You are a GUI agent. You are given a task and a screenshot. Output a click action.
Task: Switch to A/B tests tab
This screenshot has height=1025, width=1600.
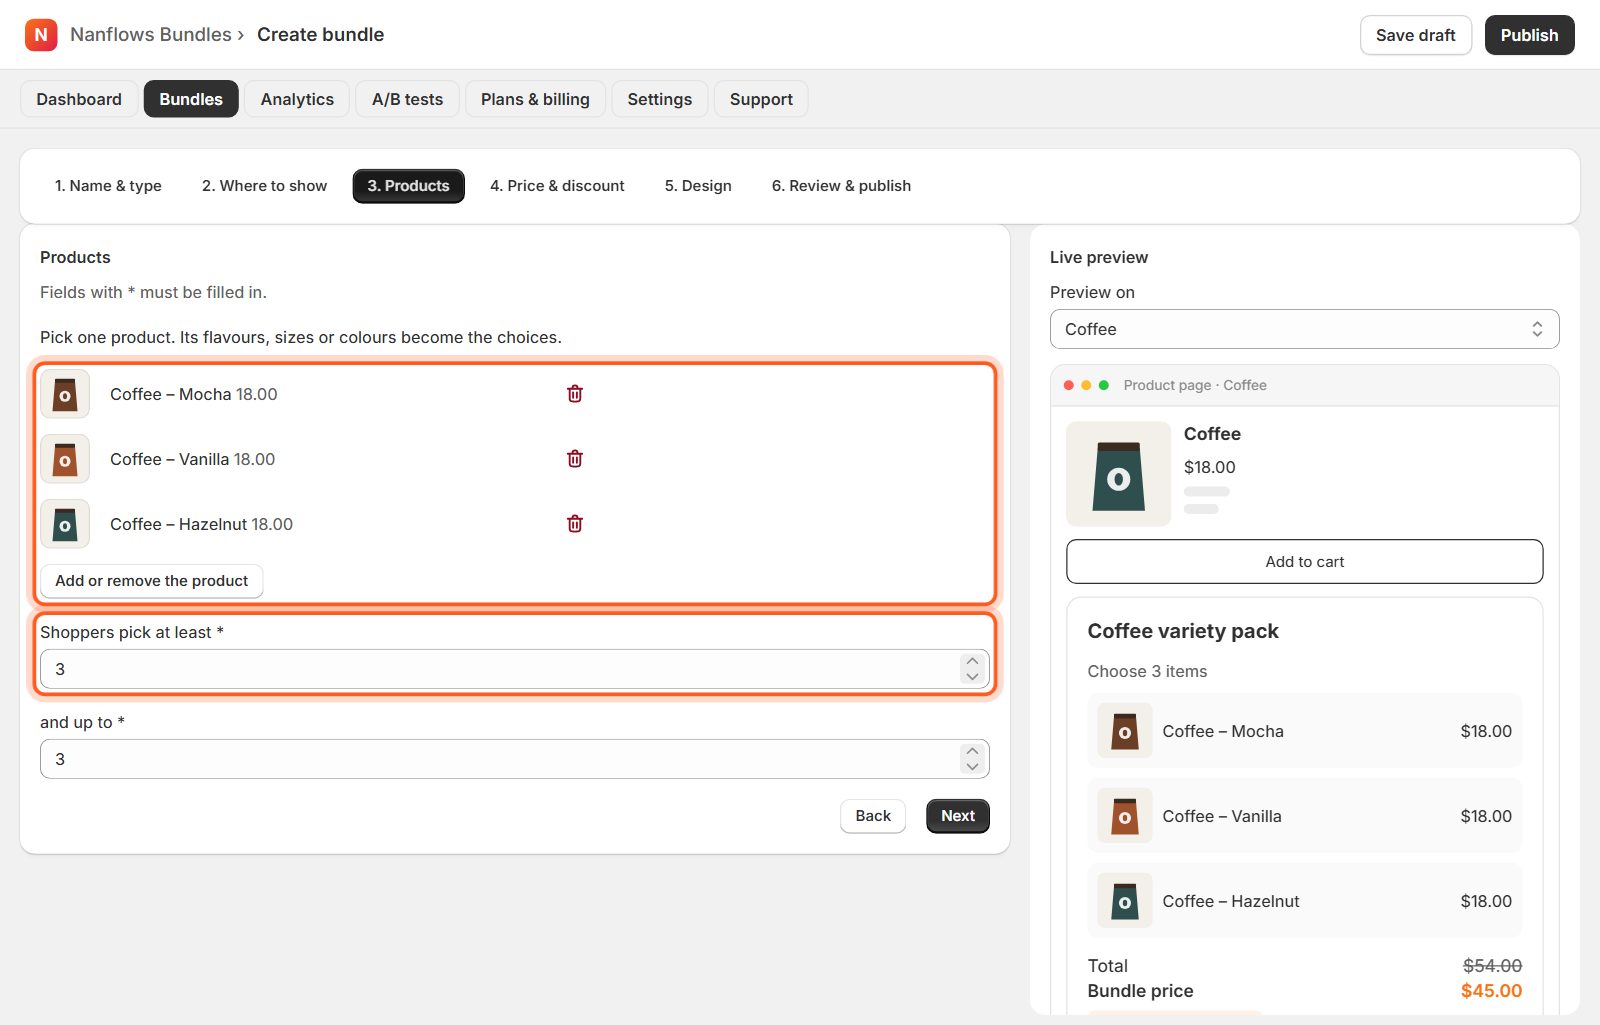point(407,99)
